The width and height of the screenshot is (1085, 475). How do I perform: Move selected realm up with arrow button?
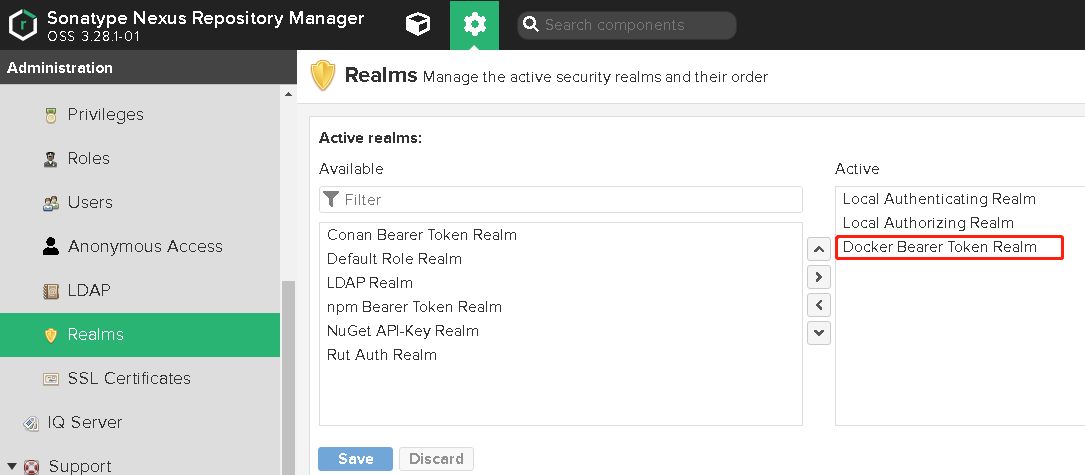click(818, 249)
